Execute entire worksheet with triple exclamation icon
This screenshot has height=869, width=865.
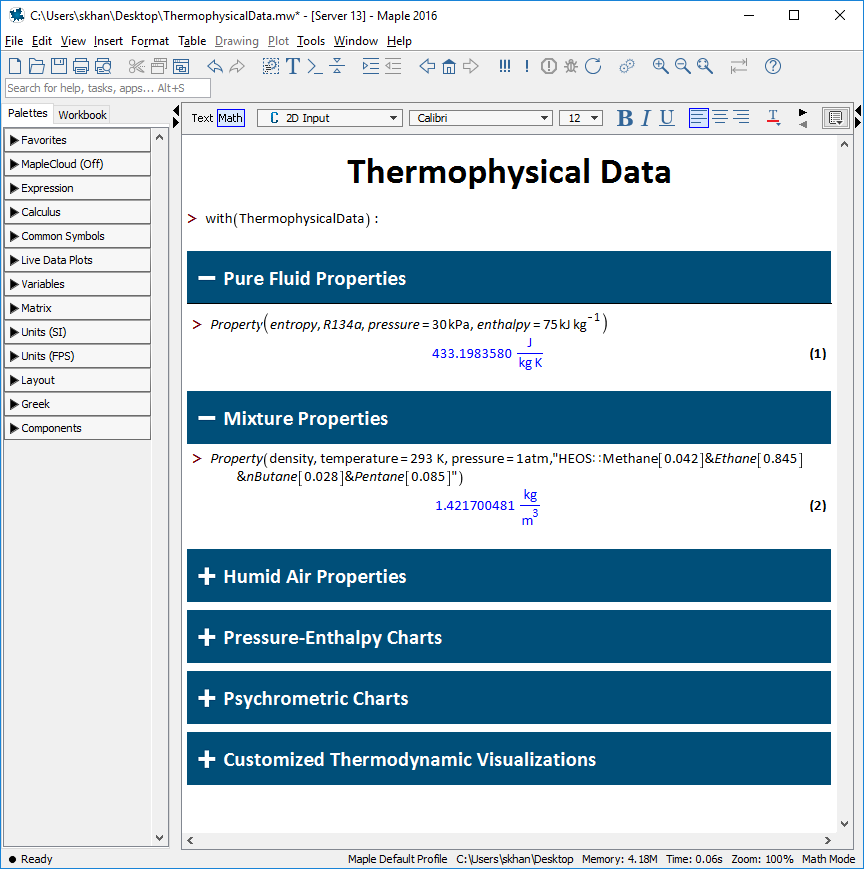click(x=504, y=66)
